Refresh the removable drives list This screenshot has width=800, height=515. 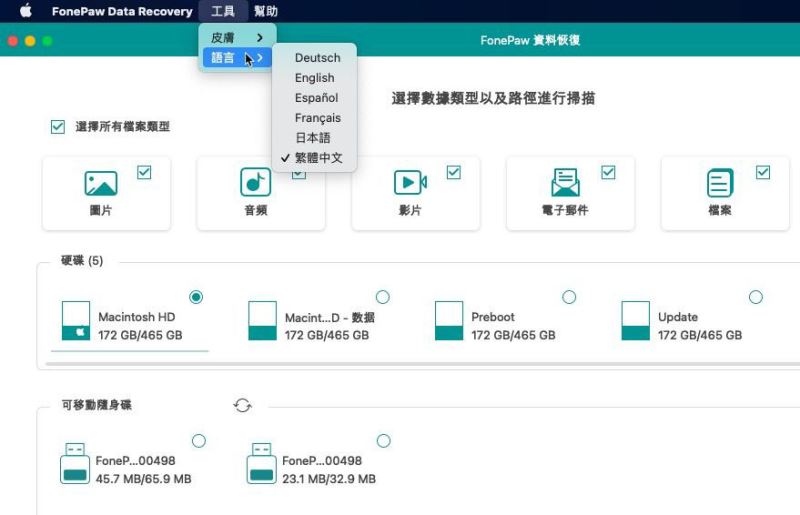(242, 405)
